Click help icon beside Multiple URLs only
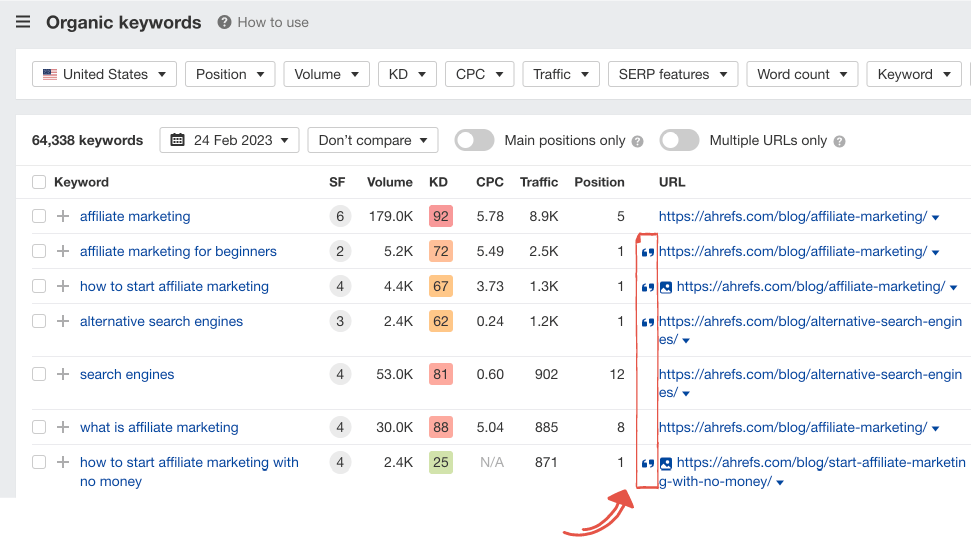This screenshot has width=972, height=537. coord(839,141)
